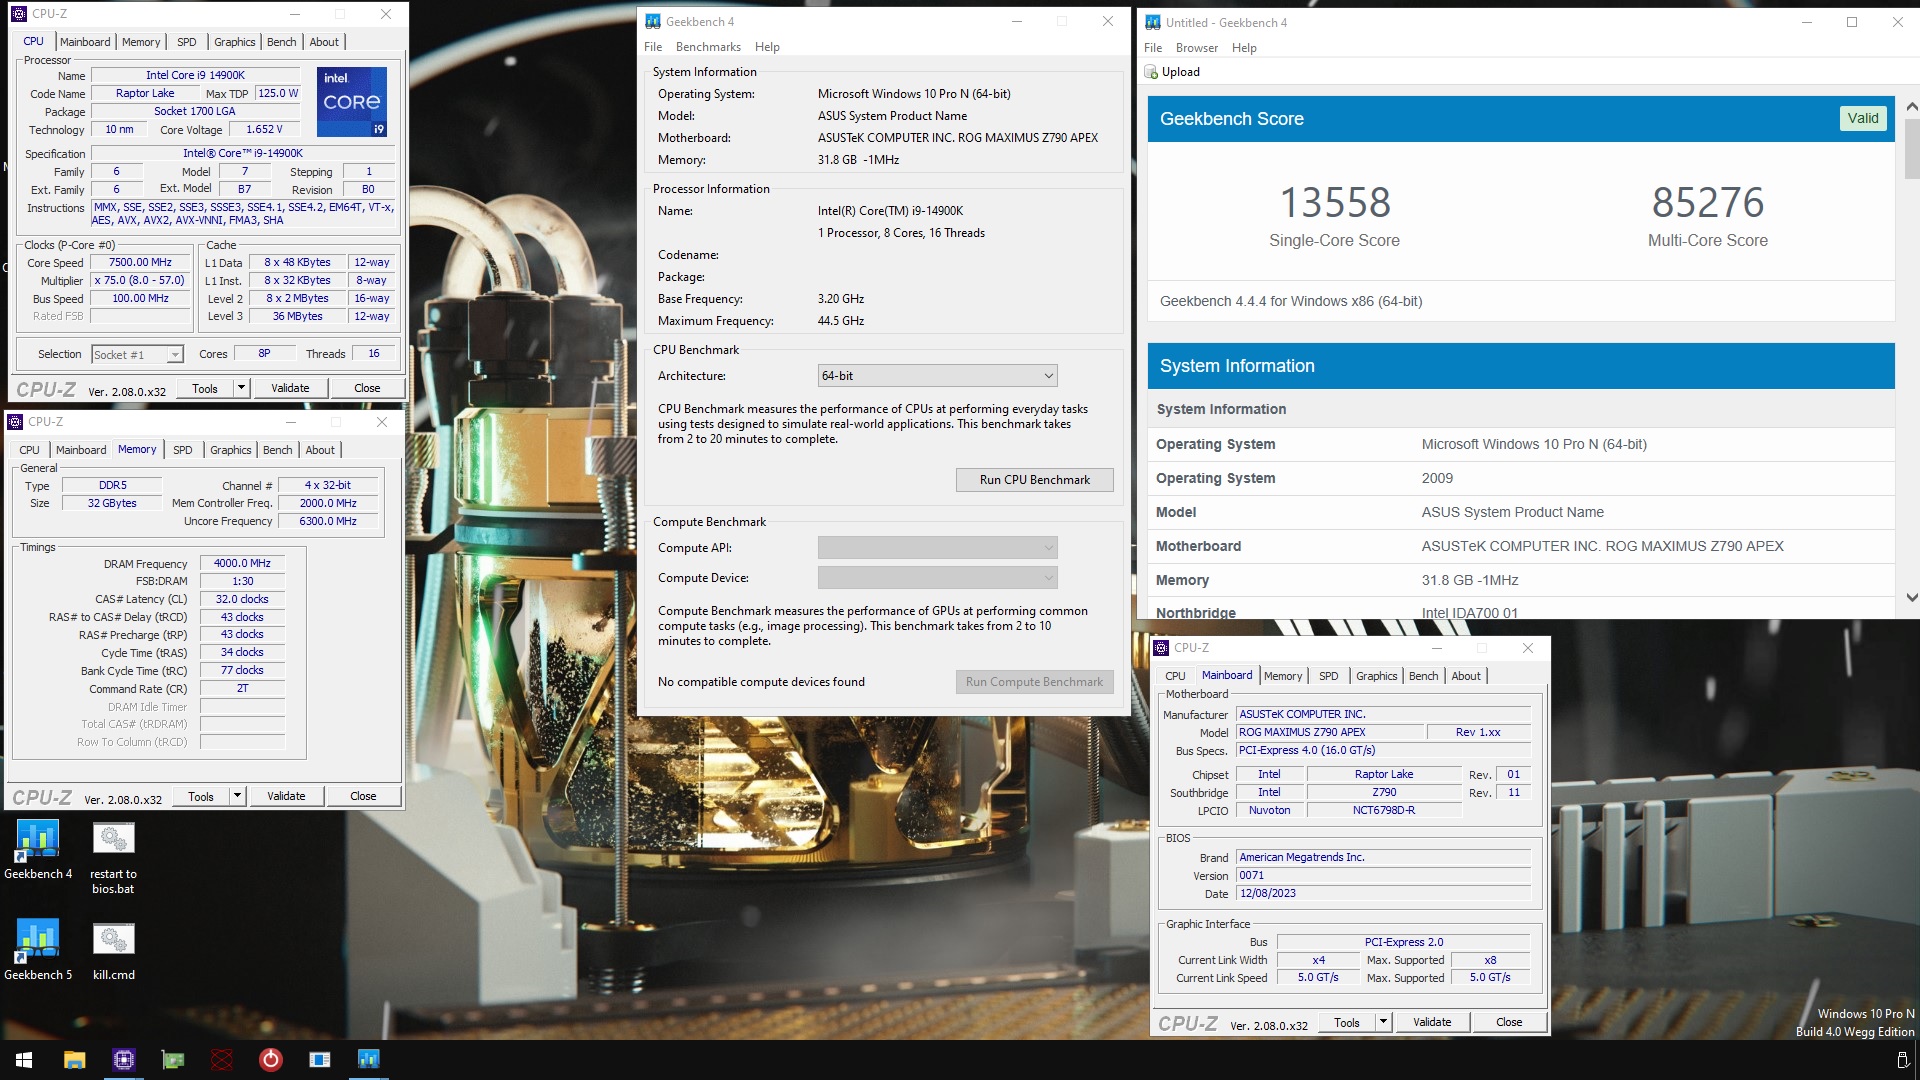Click the NCT6798D-R LPCIO value
The image size is (1920, 1080).
[1383, 811]
